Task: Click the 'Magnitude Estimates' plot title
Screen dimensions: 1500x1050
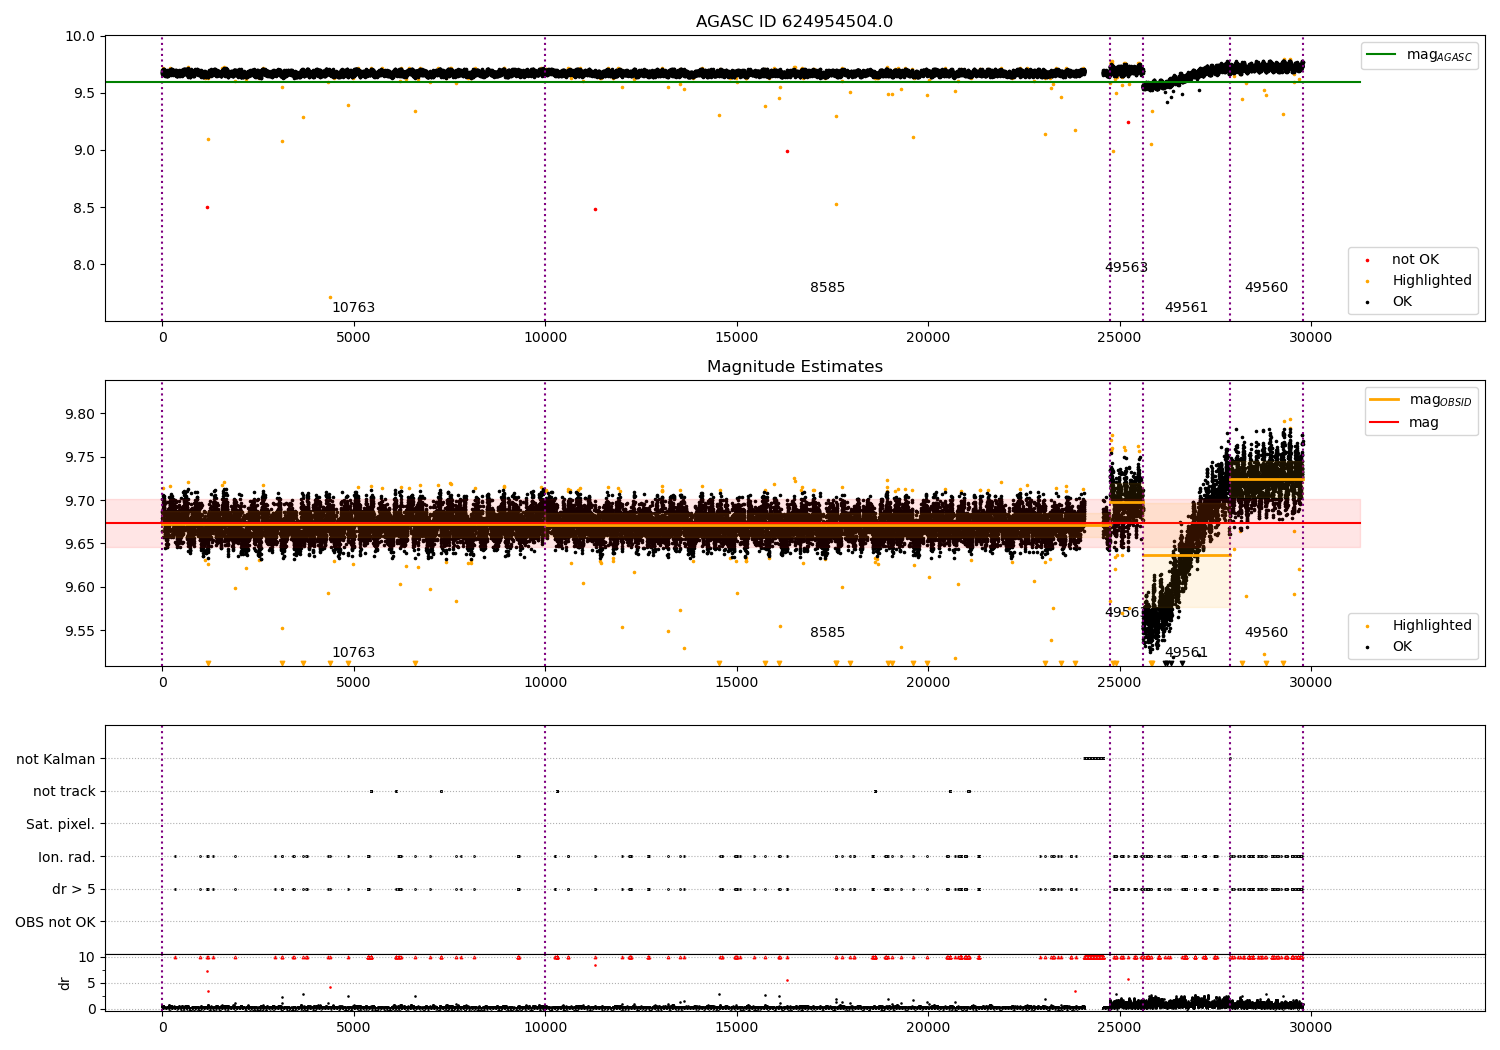Action: click(x=794, y=367)
